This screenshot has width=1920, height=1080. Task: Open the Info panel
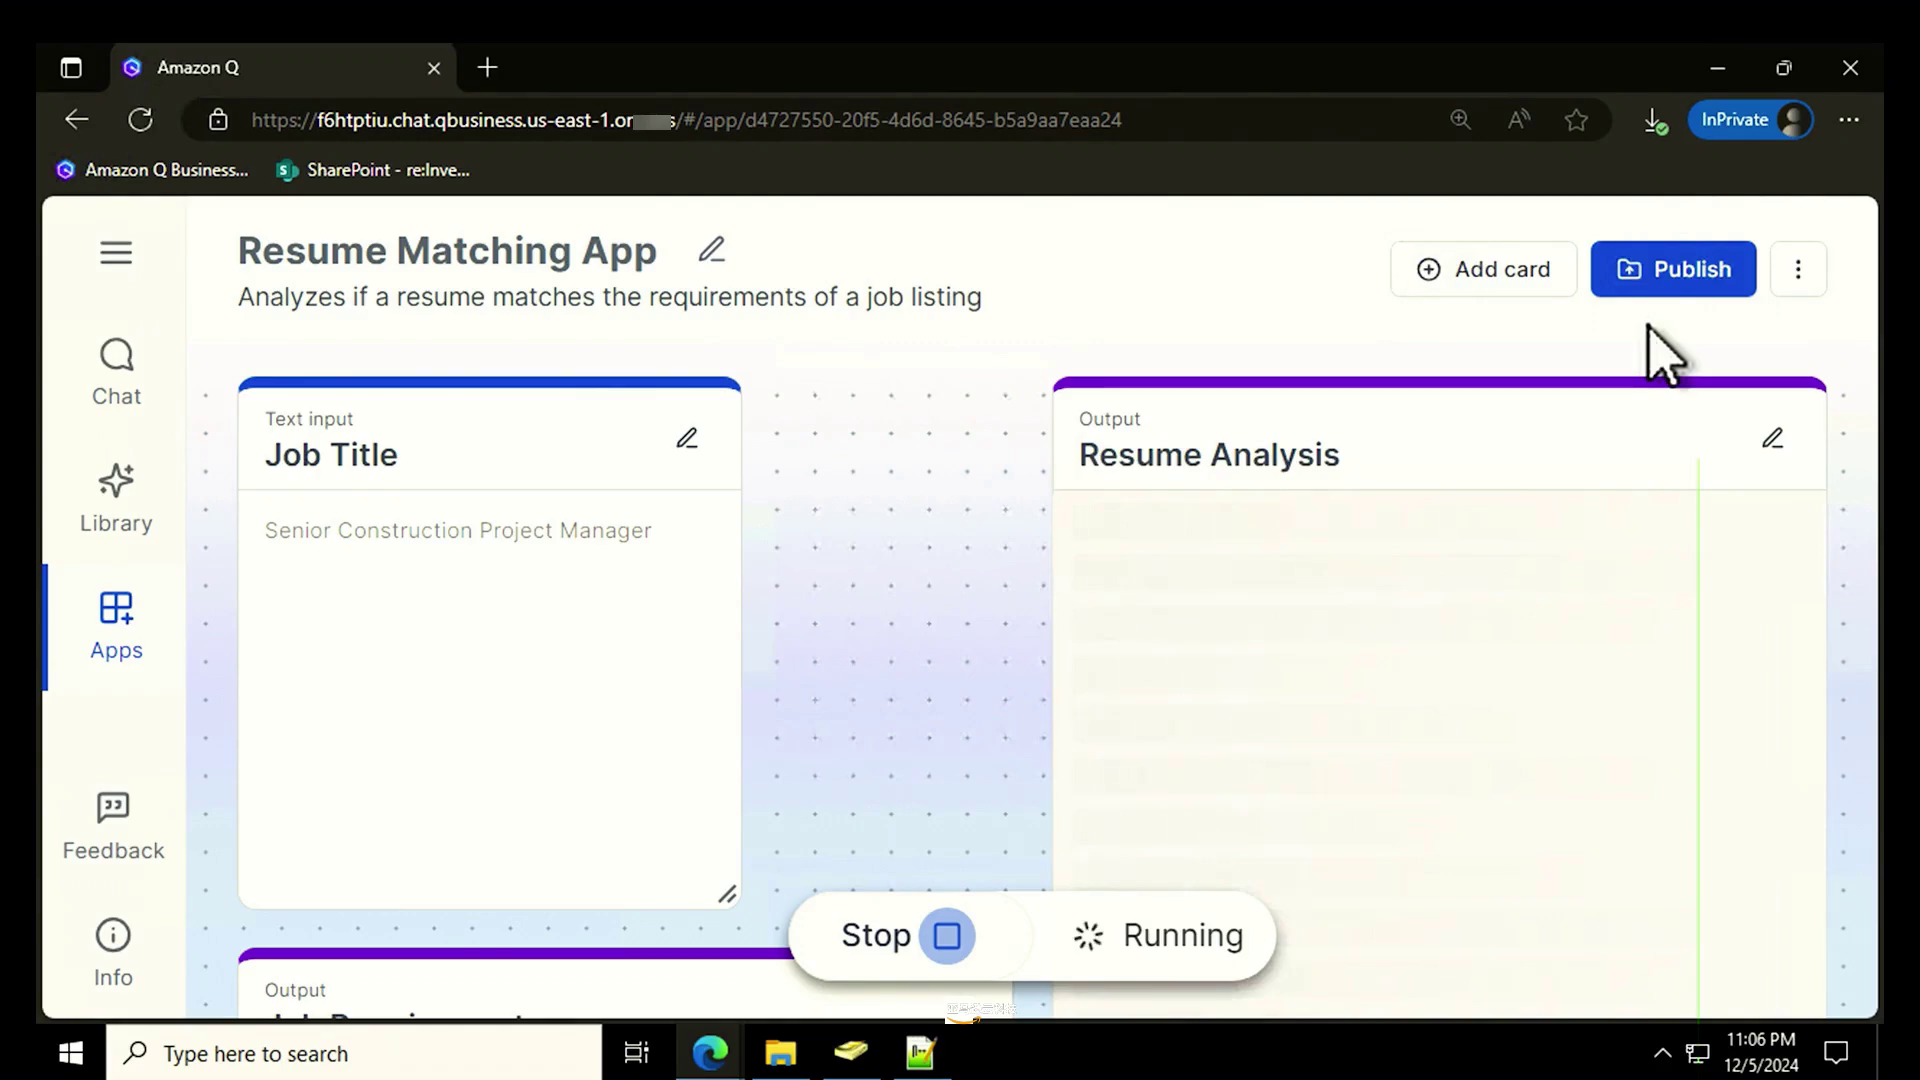[x=113, y=952]
